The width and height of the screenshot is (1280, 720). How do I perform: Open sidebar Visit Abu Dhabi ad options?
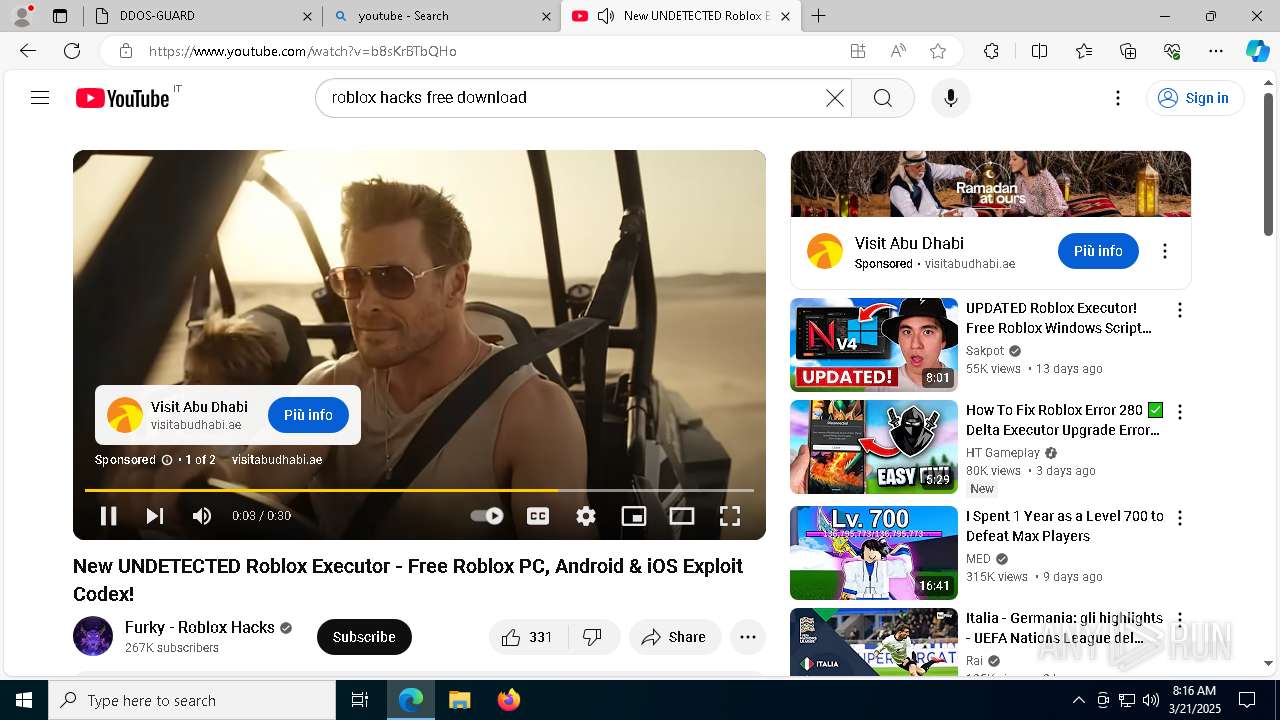click(1164, 251)
